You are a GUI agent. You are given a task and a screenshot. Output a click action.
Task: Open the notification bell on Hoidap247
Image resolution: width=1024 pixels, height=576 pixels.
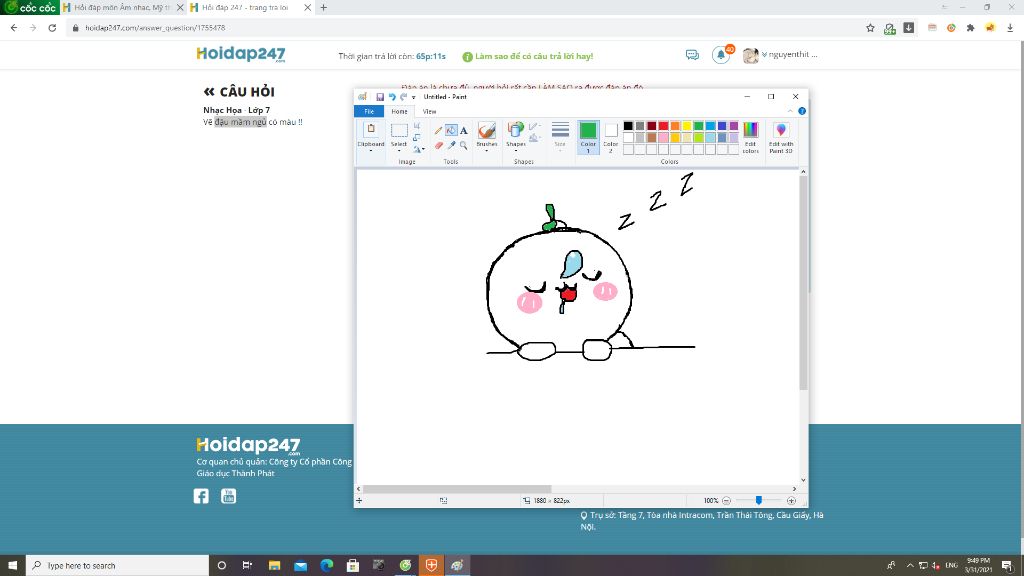tap(721, 55)
